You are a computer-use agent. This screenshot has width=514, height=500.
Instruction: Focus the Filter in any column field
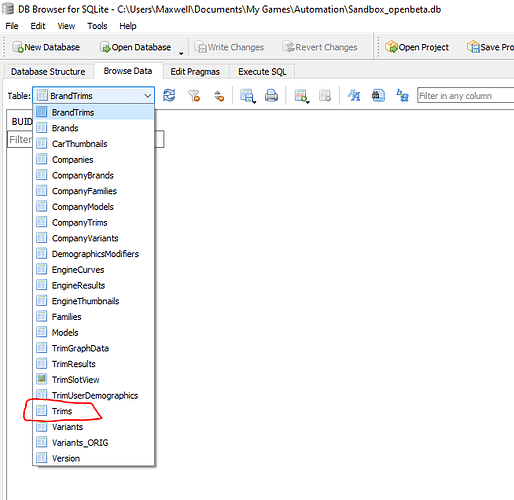(x=465, y=96)
